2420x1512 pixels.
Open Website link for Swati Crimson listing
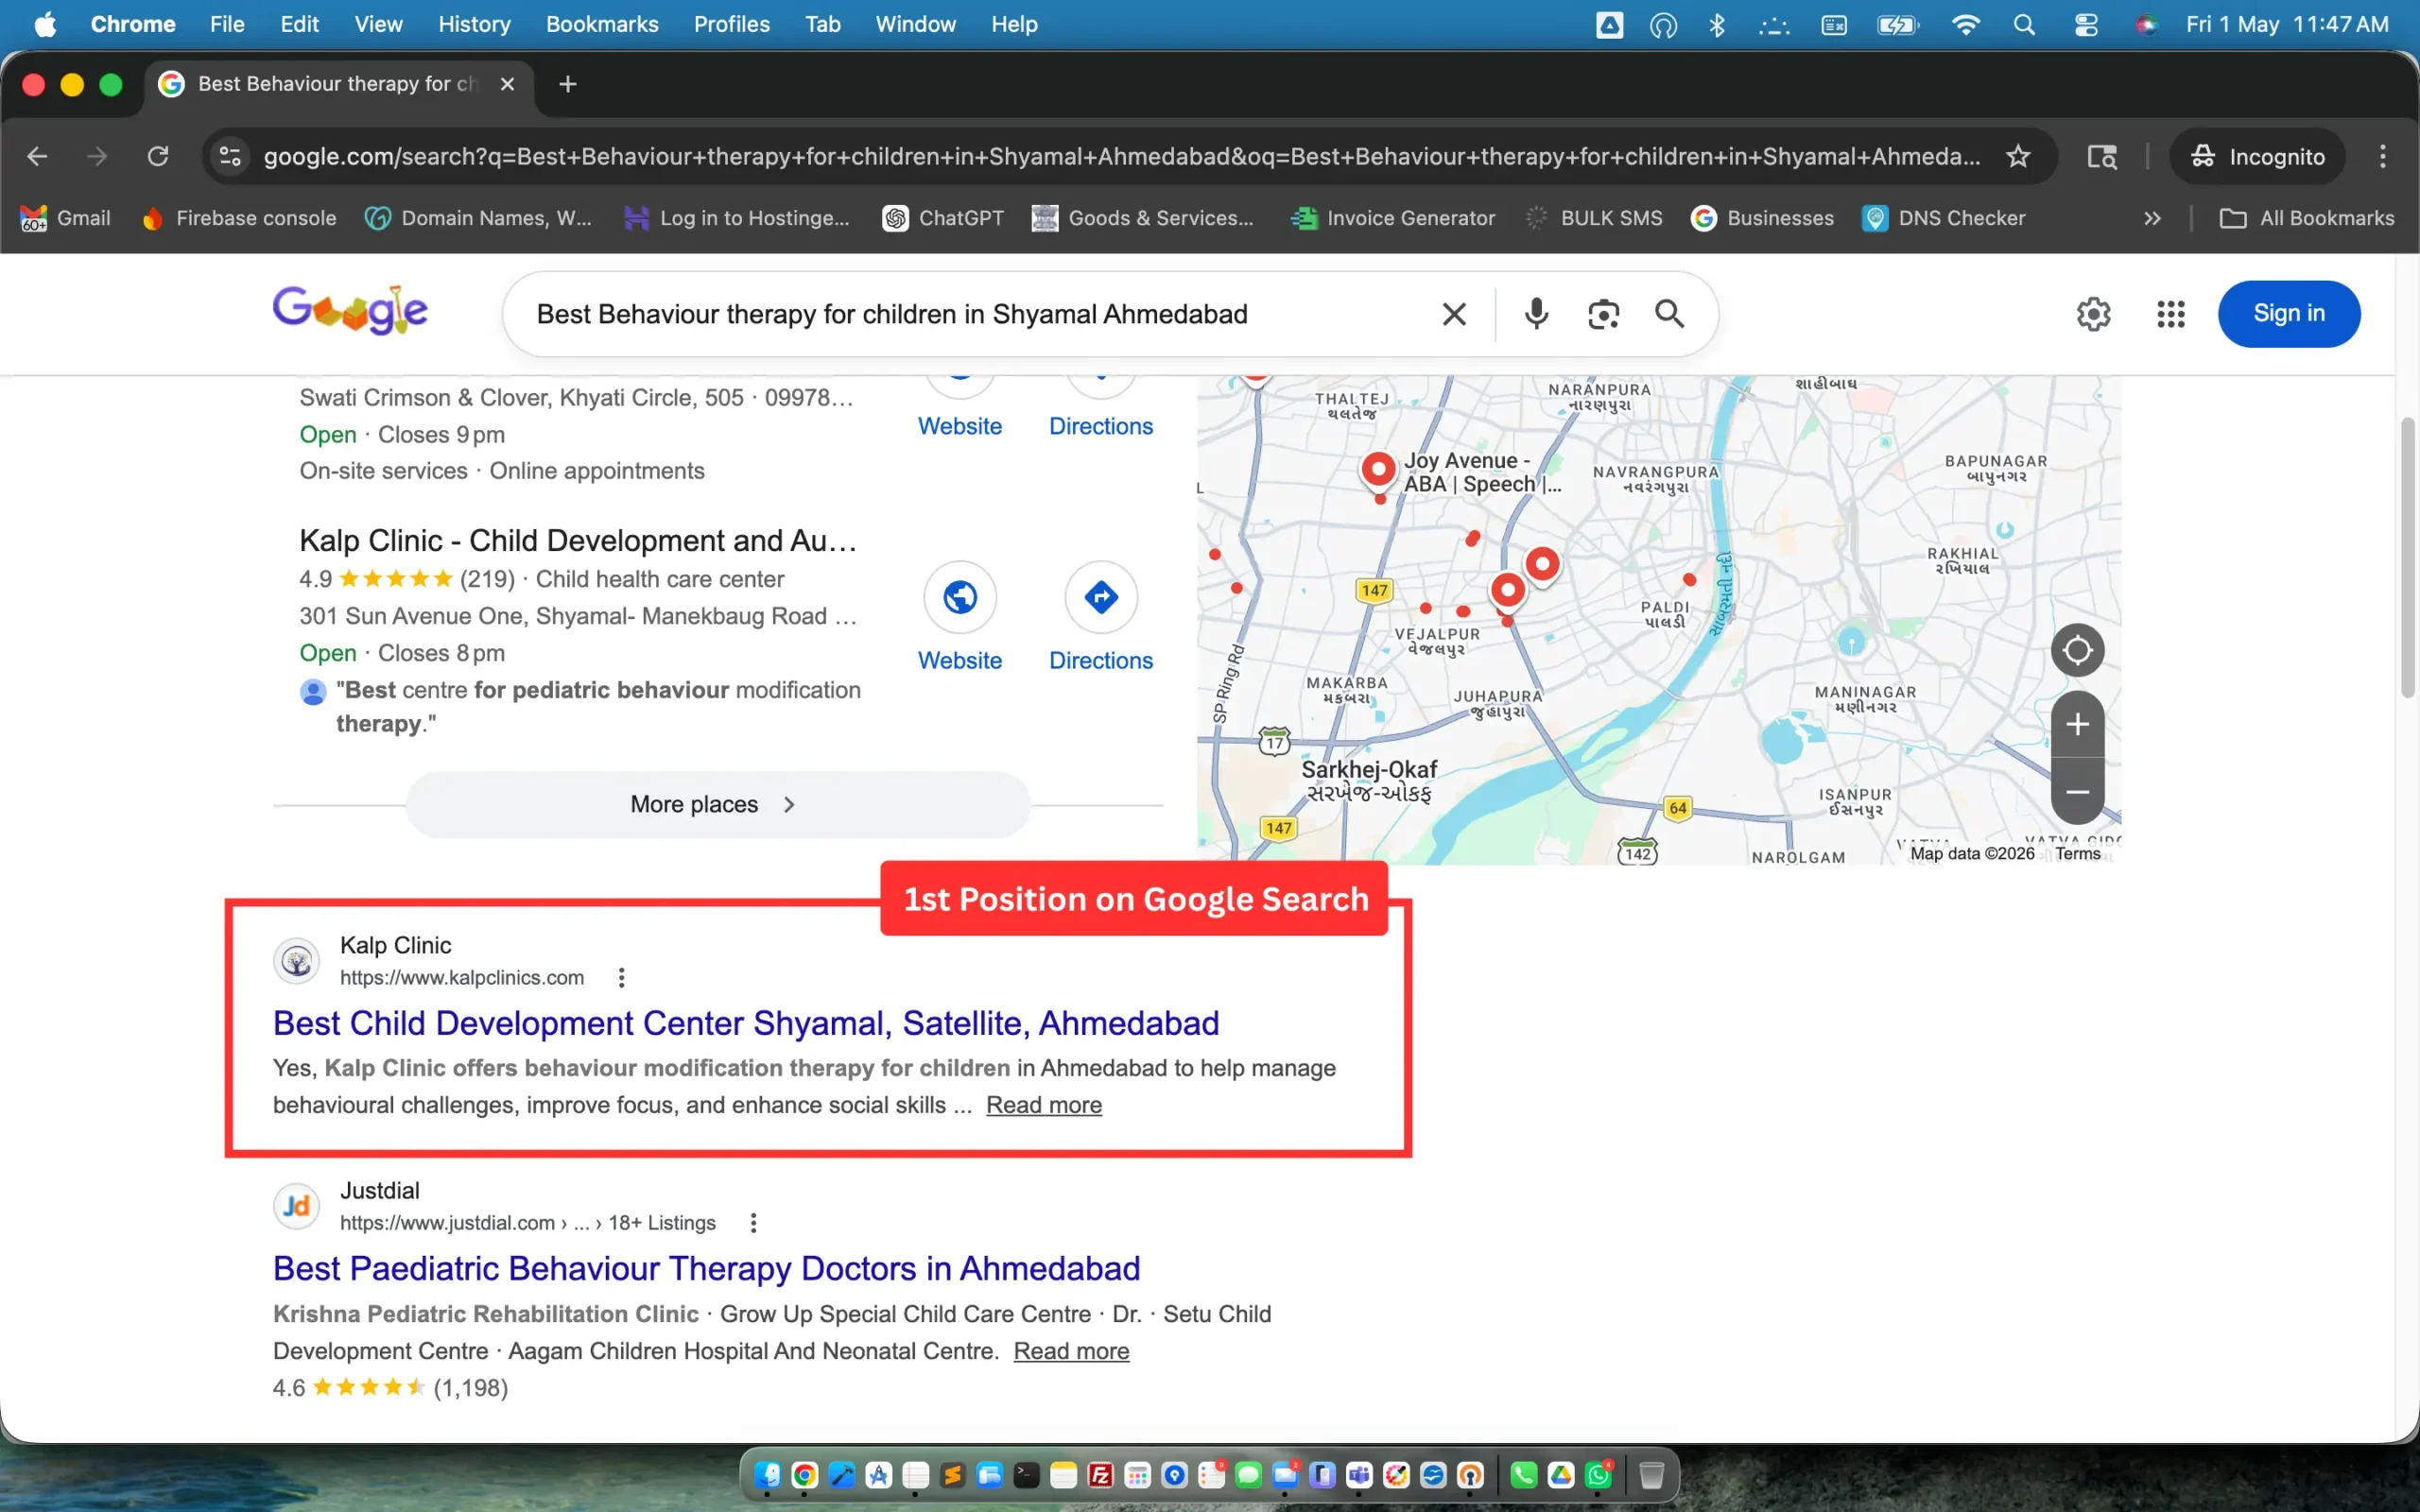960,426
